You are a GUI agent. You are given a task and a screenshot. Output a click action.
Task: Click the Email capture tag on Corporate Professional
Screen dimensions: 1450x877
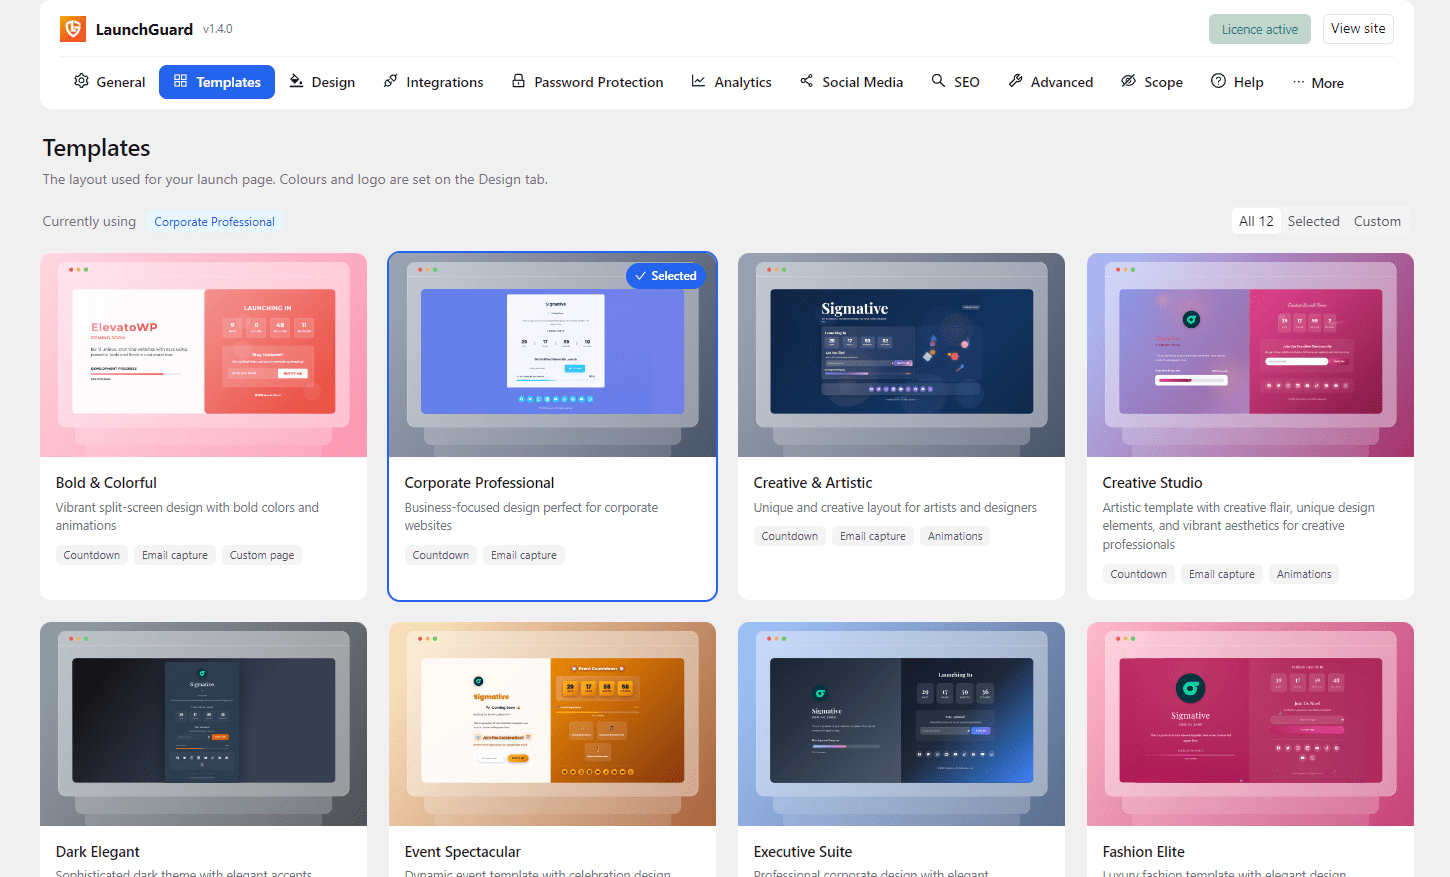(x=523, y=555)
